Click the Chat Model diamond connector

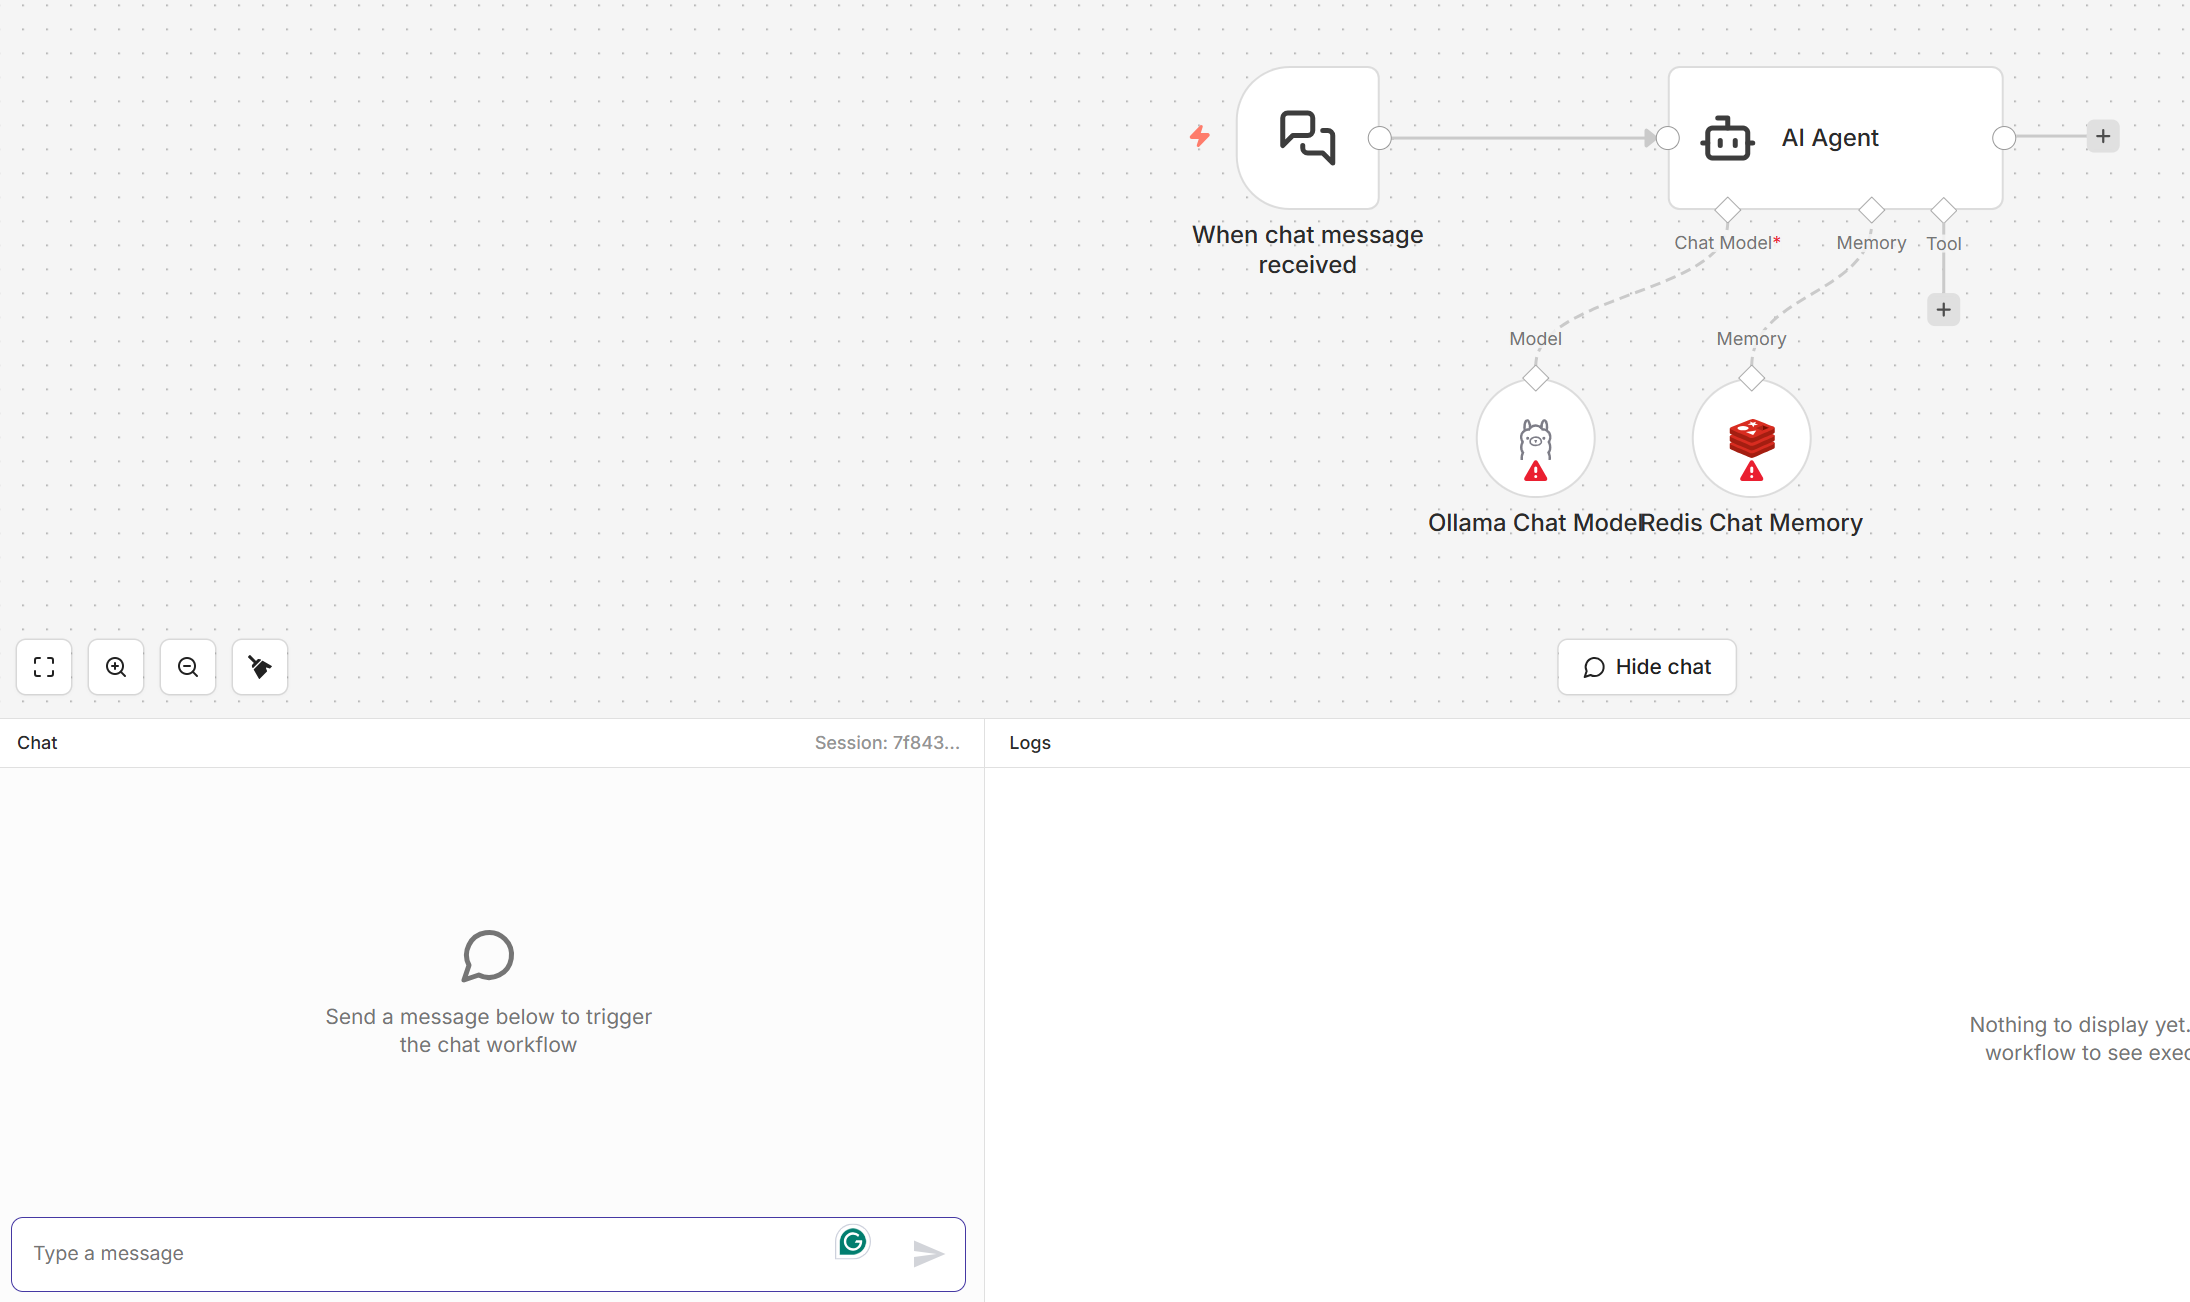click(1727, 210)
